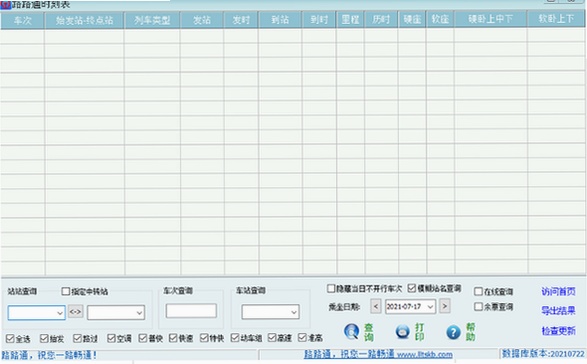The width and height of the screenshot is (587, 364).
Task: Toggle the 普快 checkbox
Action: [143, 339]
